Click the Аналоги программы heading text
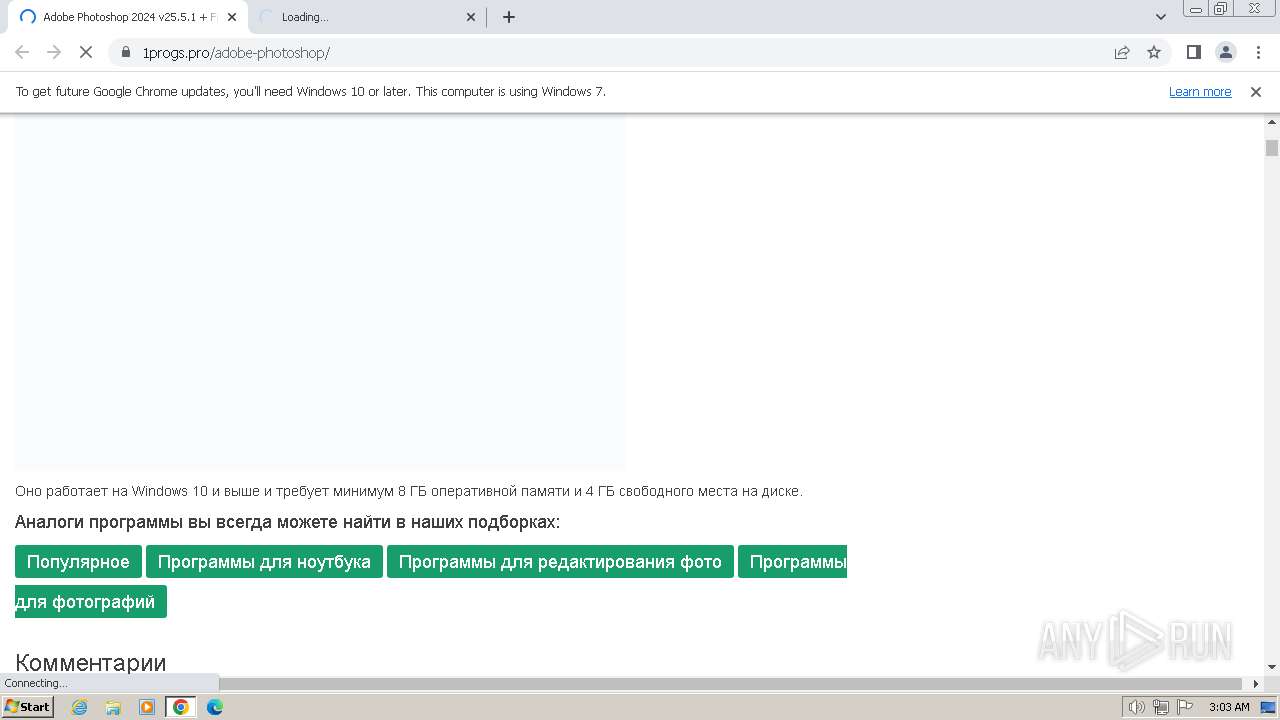Image resolution: width=1280 pixels, height=720 pixels. [287, 522]
